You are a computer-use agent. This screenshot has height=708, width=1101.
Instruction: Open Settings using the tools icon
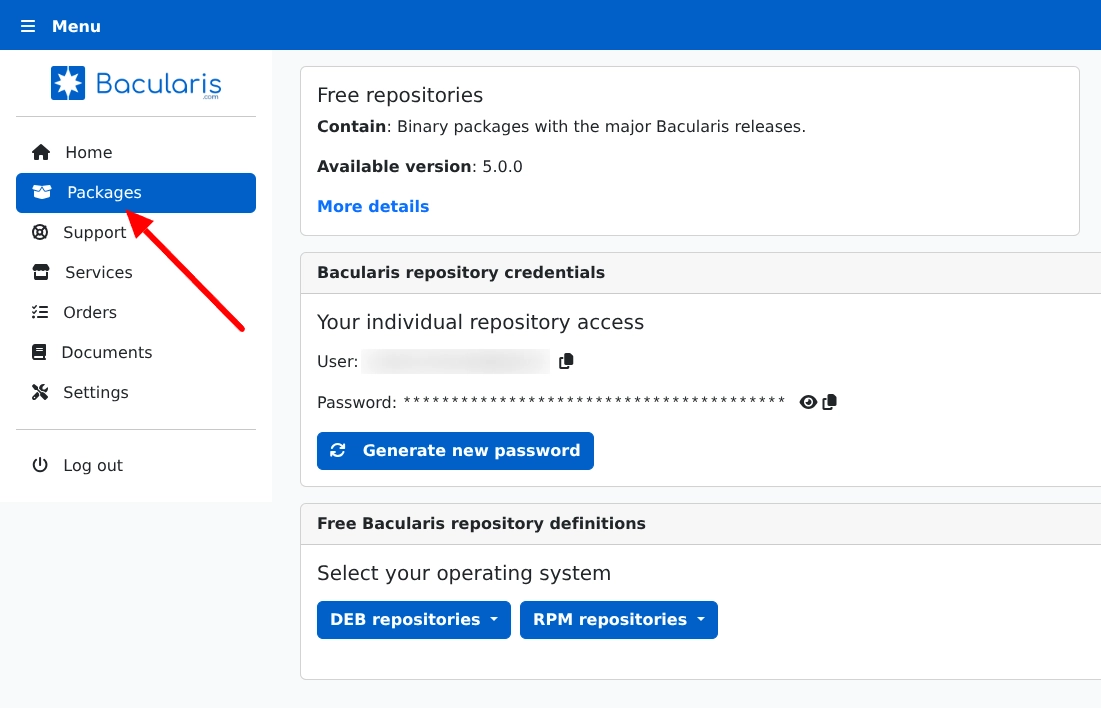(x=41, y=392)
